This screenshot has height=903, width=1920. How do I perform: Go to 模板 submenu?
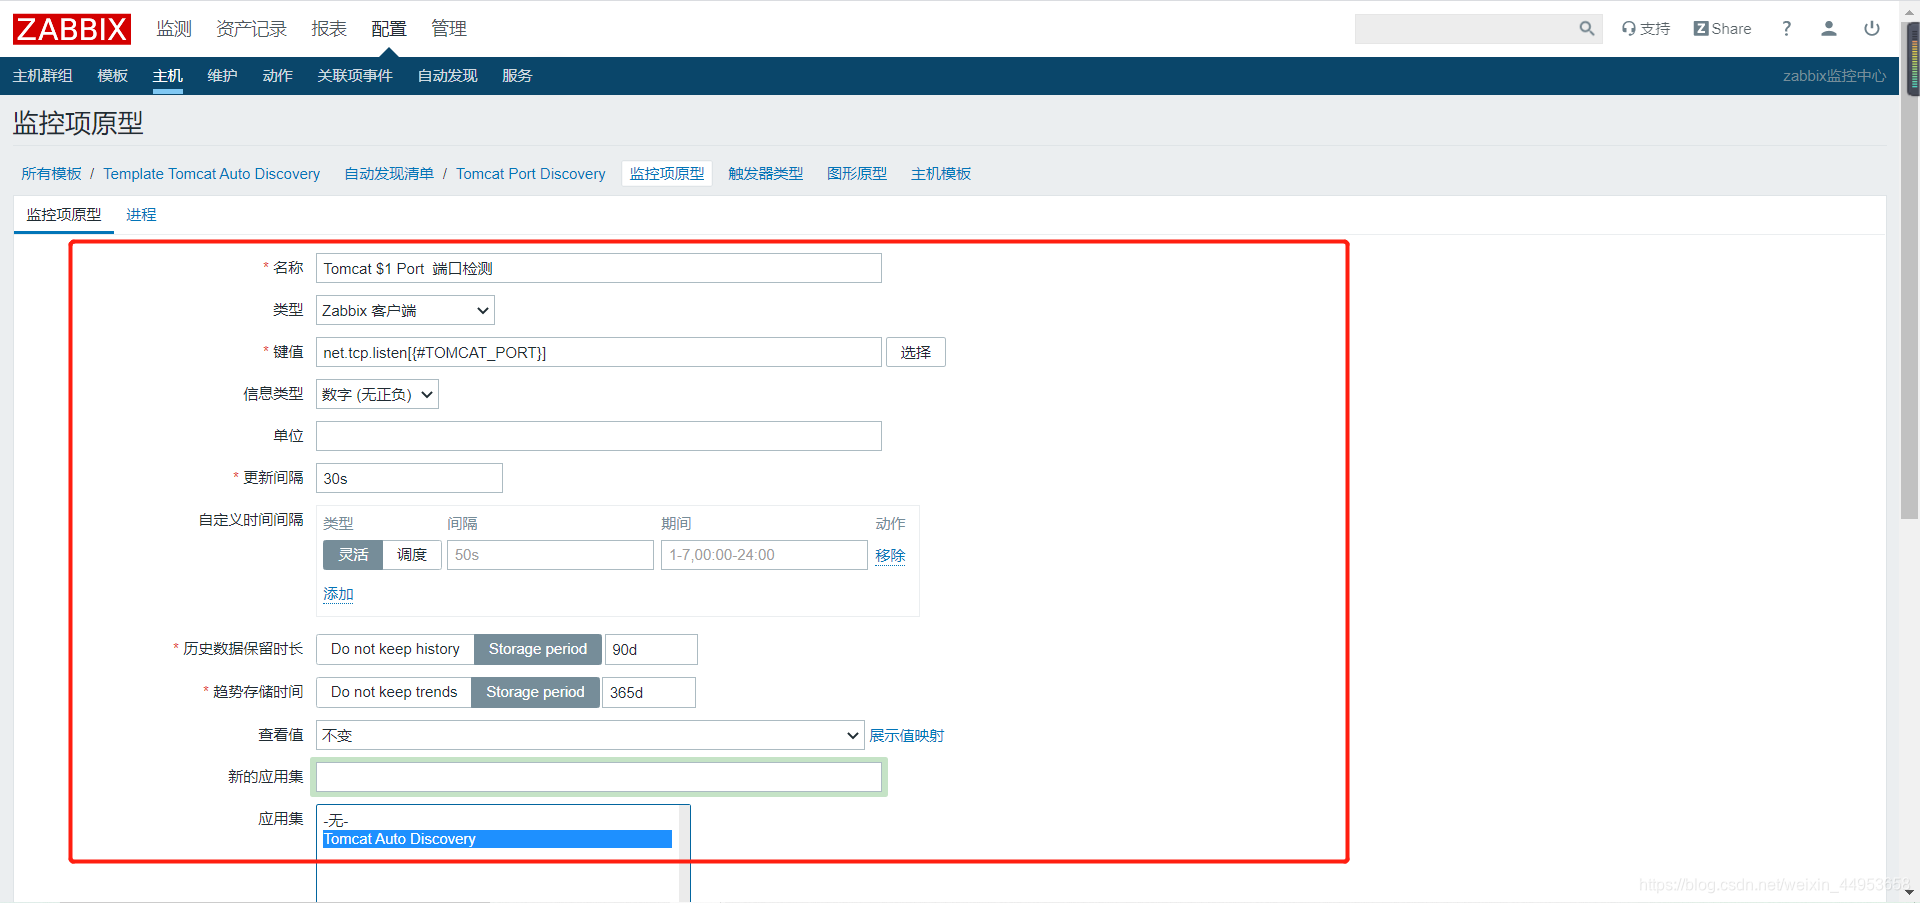click(x=113, y=76)
